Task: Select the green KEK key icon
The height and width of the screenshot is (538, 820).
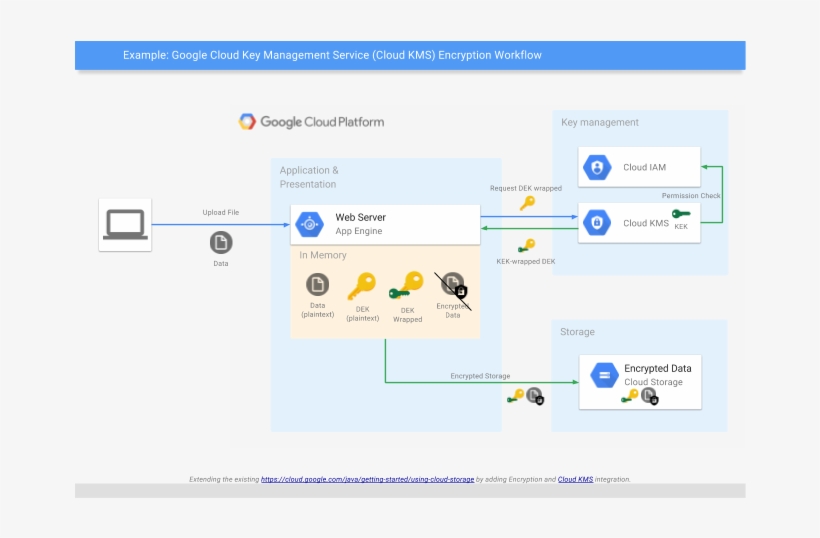Action: 681,214
